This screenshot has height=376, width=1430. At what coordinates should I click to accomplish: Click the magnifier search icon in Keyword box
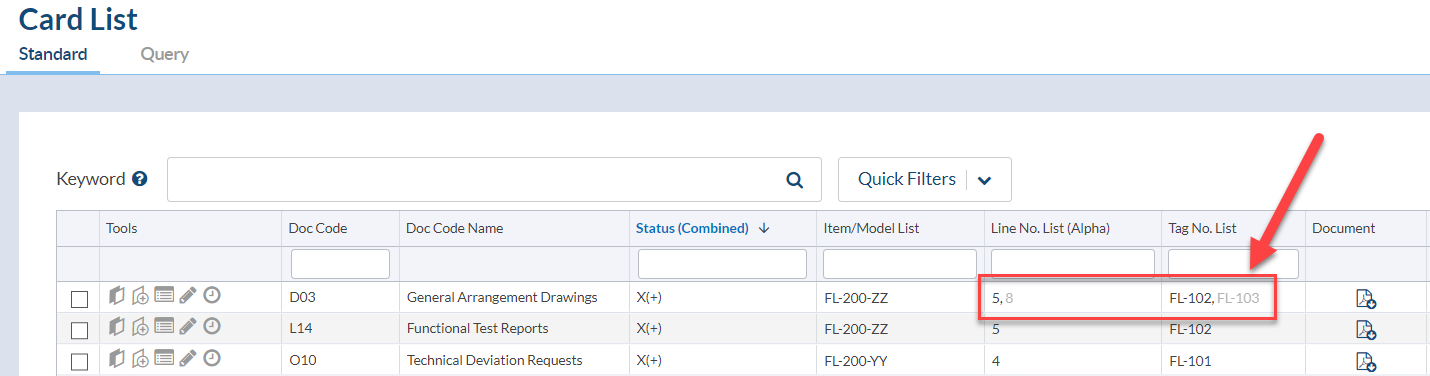pos(795,180)
